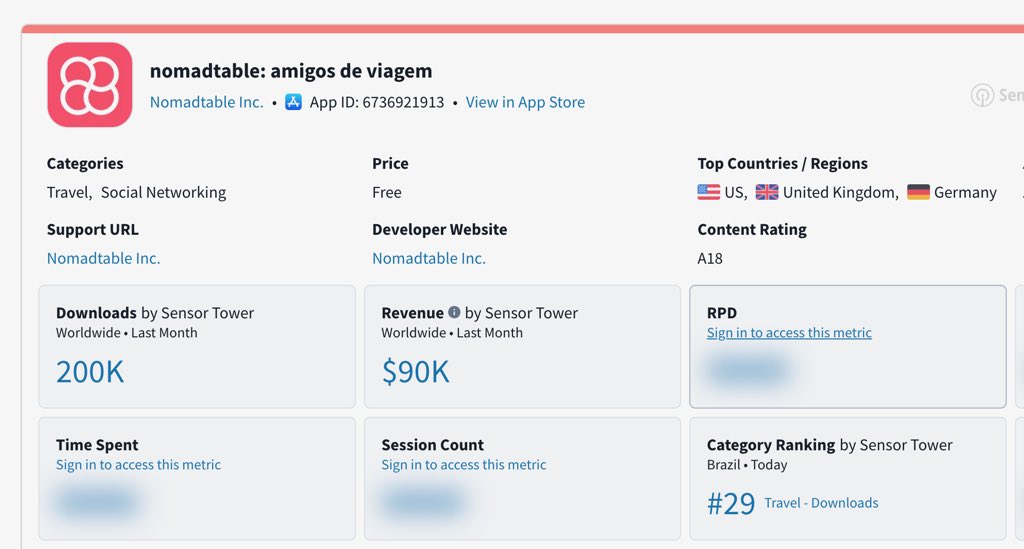Click the US flag icon
Image resolution: width=1024 pixels, height=549 pixels.
pyautogui.click(x=709, y=192)
